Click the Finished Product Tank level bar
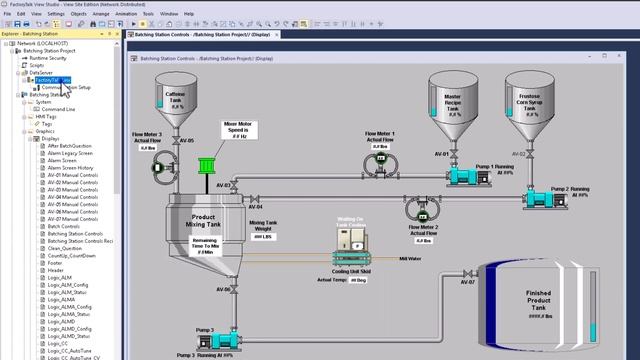640x360 pixels. pyautogui.click(x=593, y=307)
